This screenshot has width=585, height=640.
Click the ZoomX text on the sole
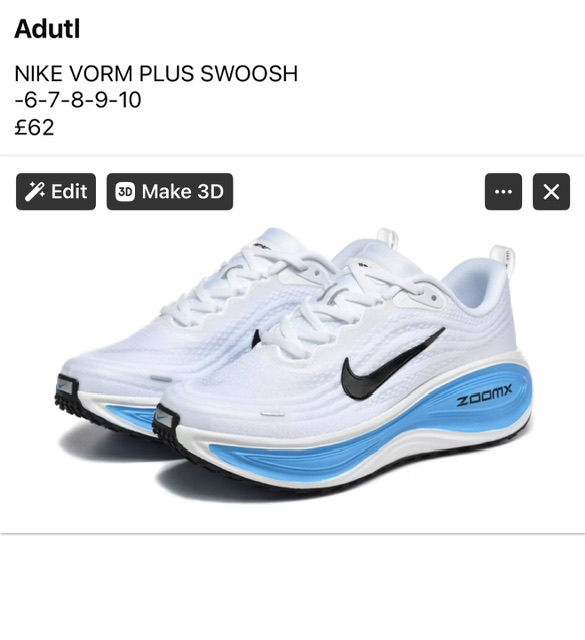coord(484,396)
